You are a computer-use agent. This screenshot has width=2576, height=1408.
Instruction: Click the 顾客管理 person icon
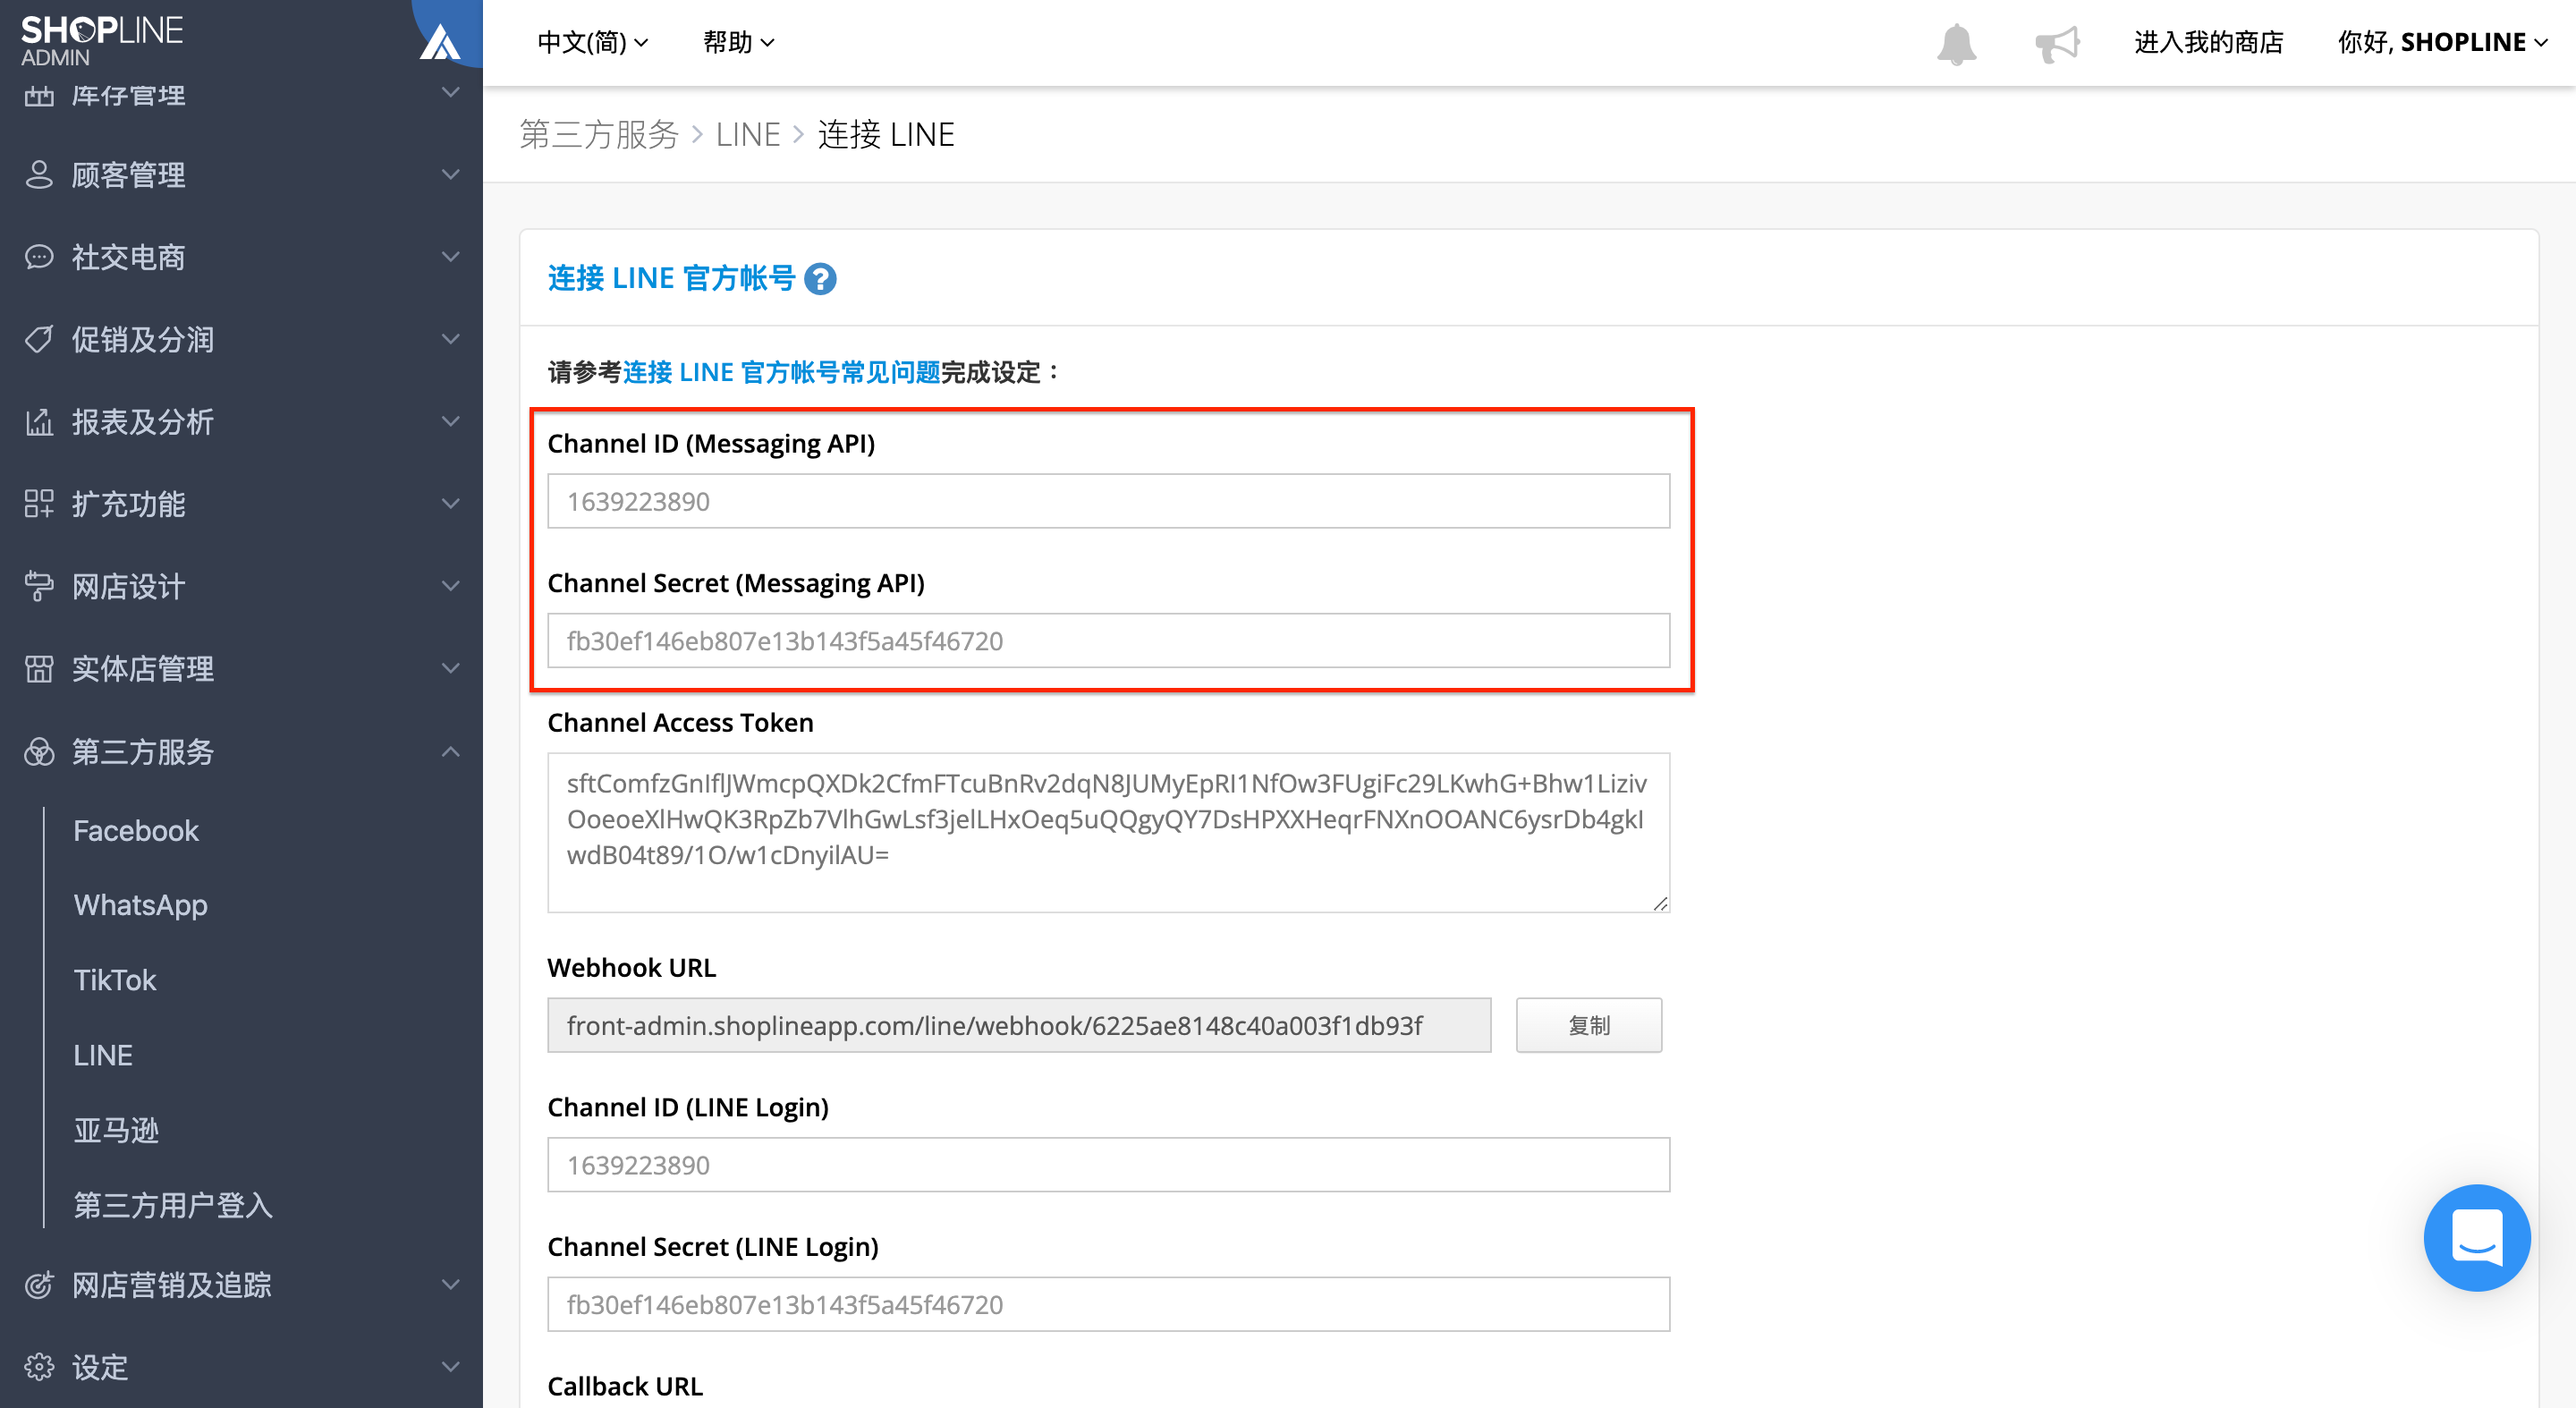tap(39, 175)
